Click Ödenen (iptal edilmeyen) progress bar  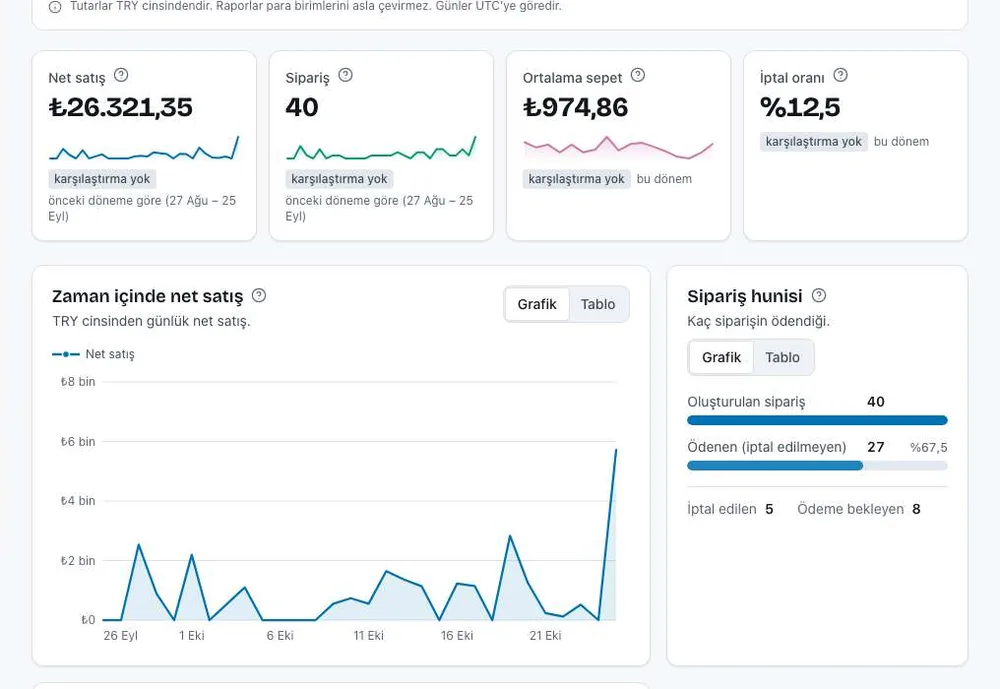point(817,466)
